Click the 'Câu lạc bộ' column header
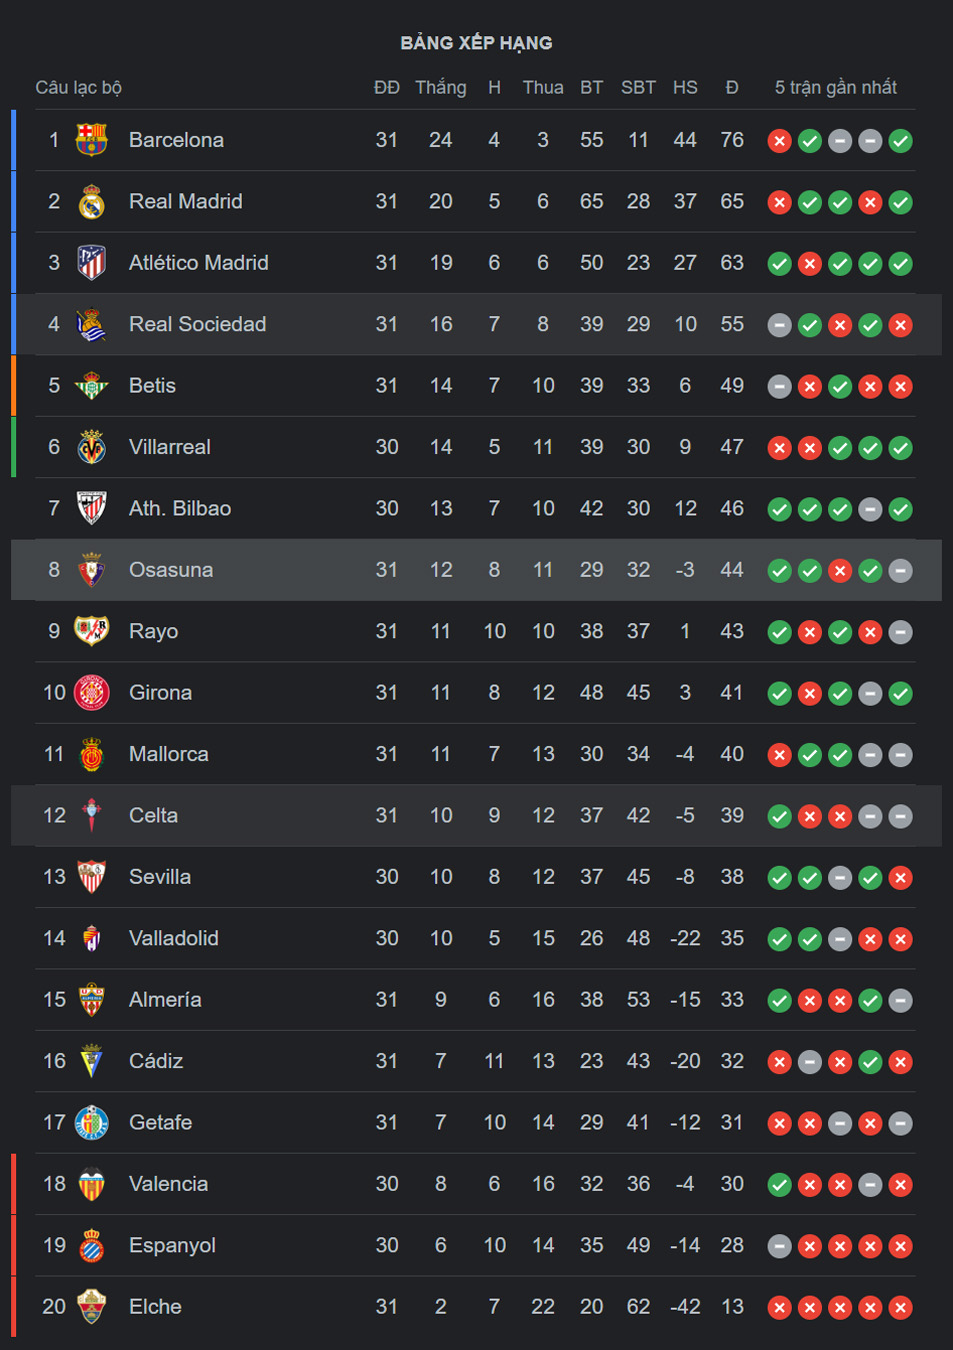 [x=79, y=87]
